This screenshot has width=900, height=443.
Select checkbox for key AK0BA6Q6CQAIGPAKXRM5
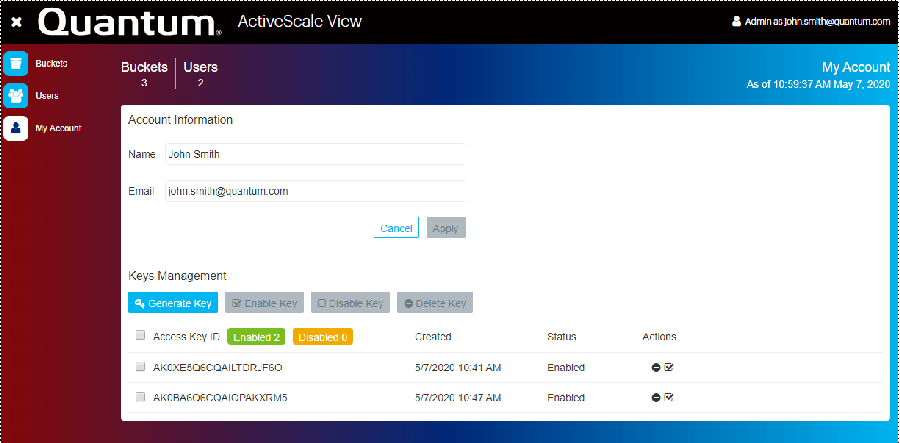pyautogui.click(x=141, y=398)
